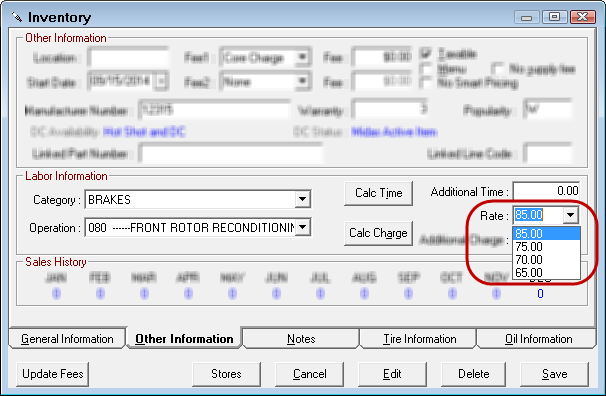
Task: Collapse the Rate dropdown arrow
Action: point(570,215)
